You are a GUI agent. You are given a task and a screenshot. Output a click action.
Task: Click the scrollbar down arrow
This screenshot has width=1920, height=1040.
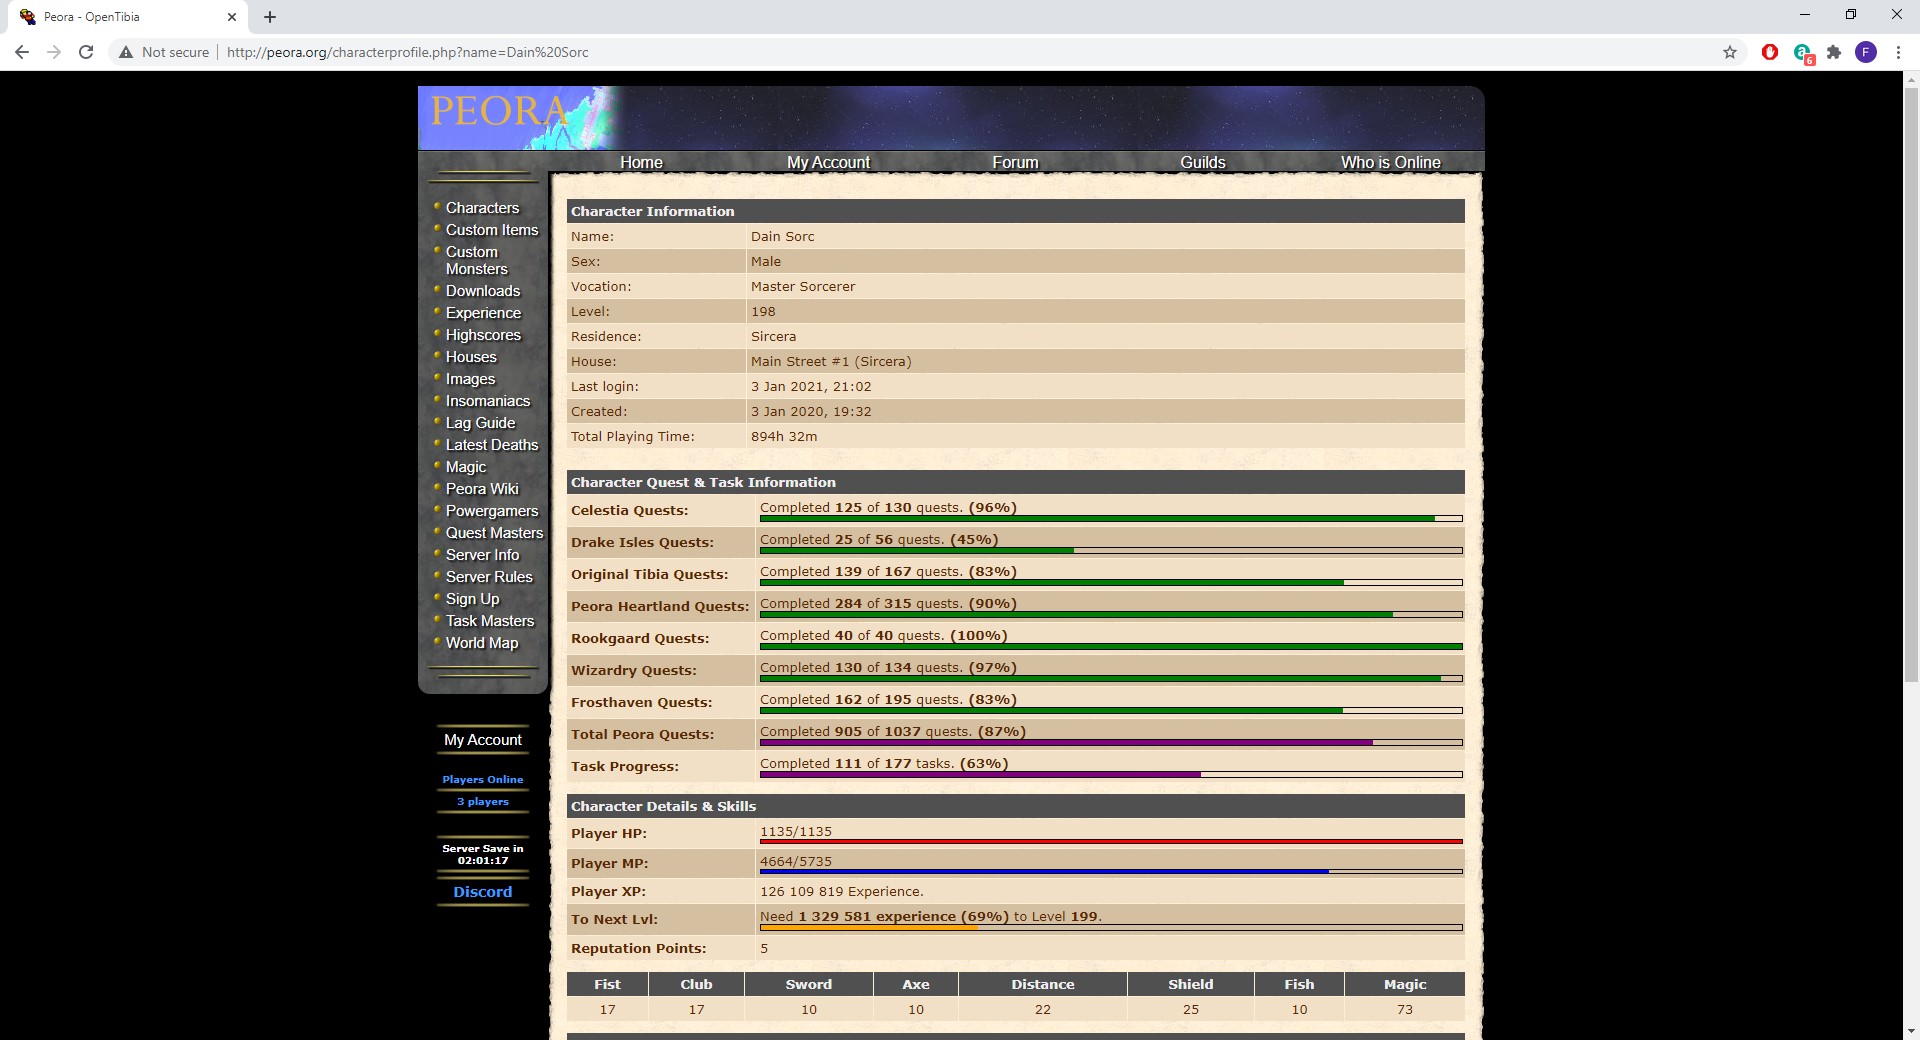1911,1030
